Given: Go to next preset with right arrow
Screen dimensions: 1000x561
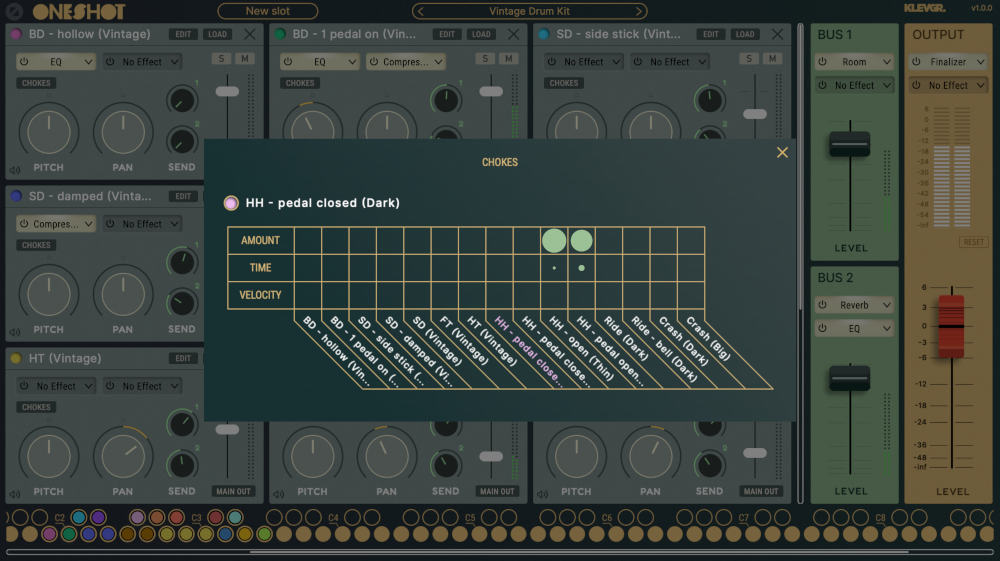Looking at the screenshot, I should point(638,11).
